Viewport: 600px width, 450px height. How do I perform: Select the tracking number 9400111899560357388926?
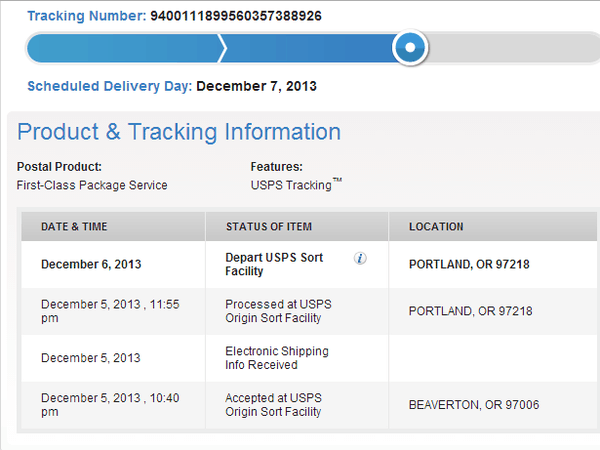pos(236,16)
